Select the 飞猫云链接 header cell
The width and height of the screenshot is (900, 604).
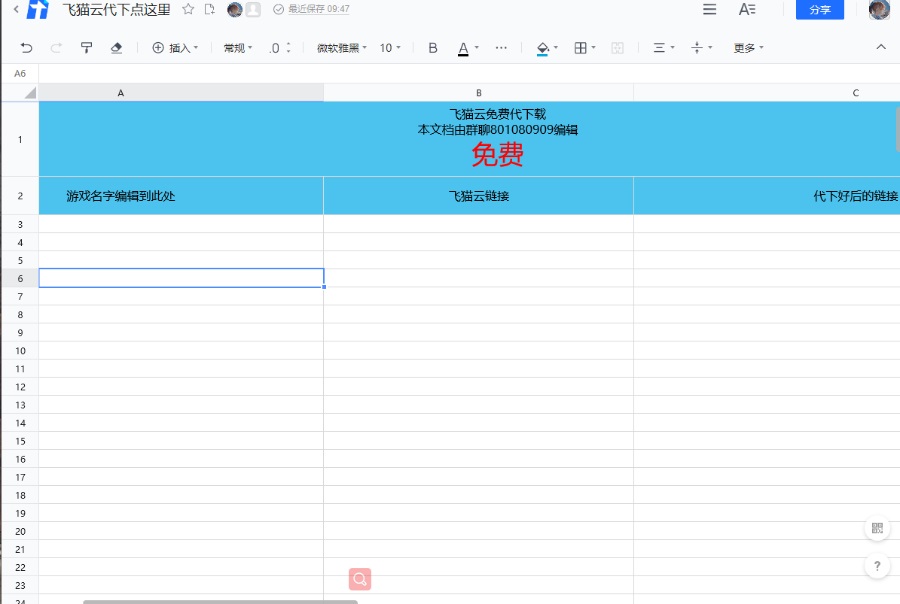pyautogui.click(x=478, y=196)
